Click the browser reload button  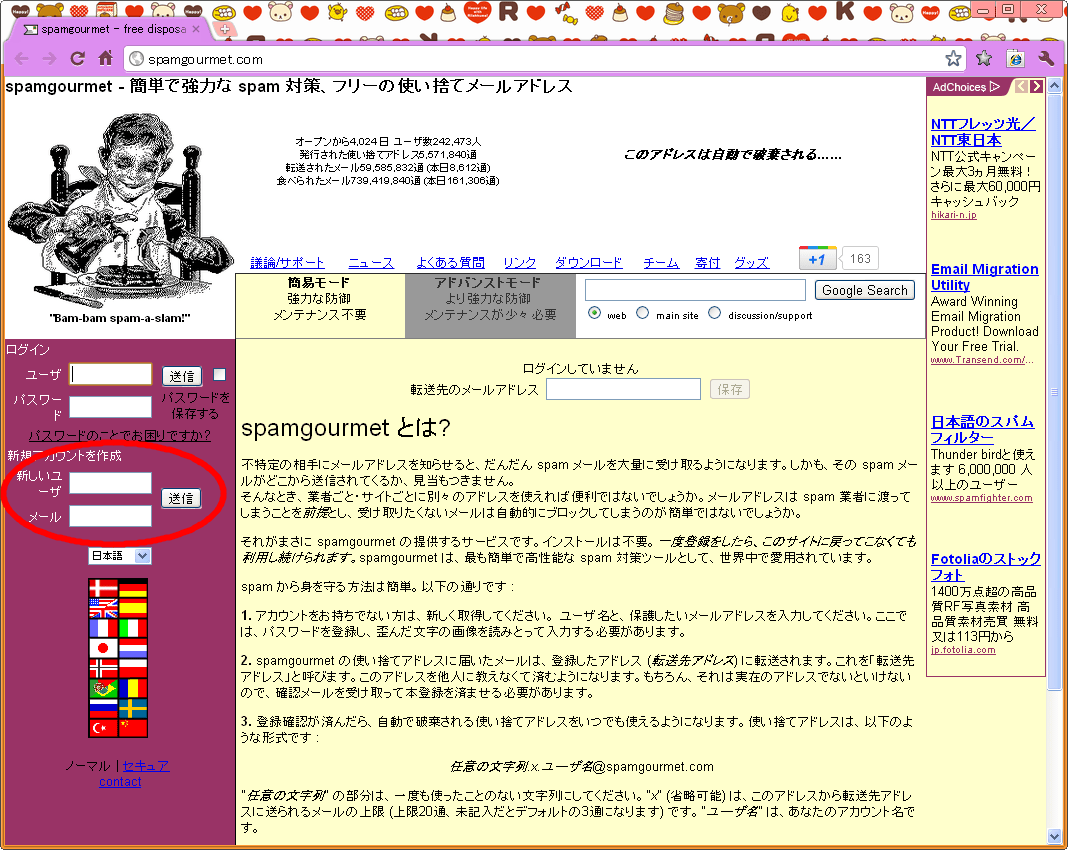(77, 58)
